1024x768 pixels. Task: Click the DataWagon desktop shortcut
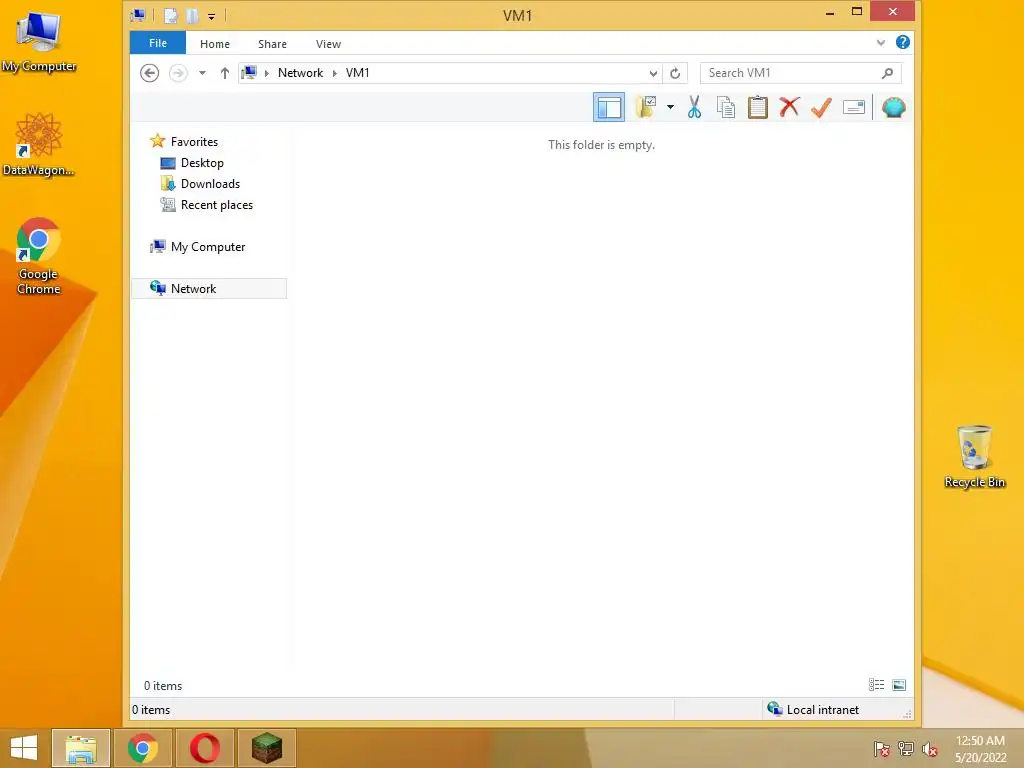tap(39, 144)
